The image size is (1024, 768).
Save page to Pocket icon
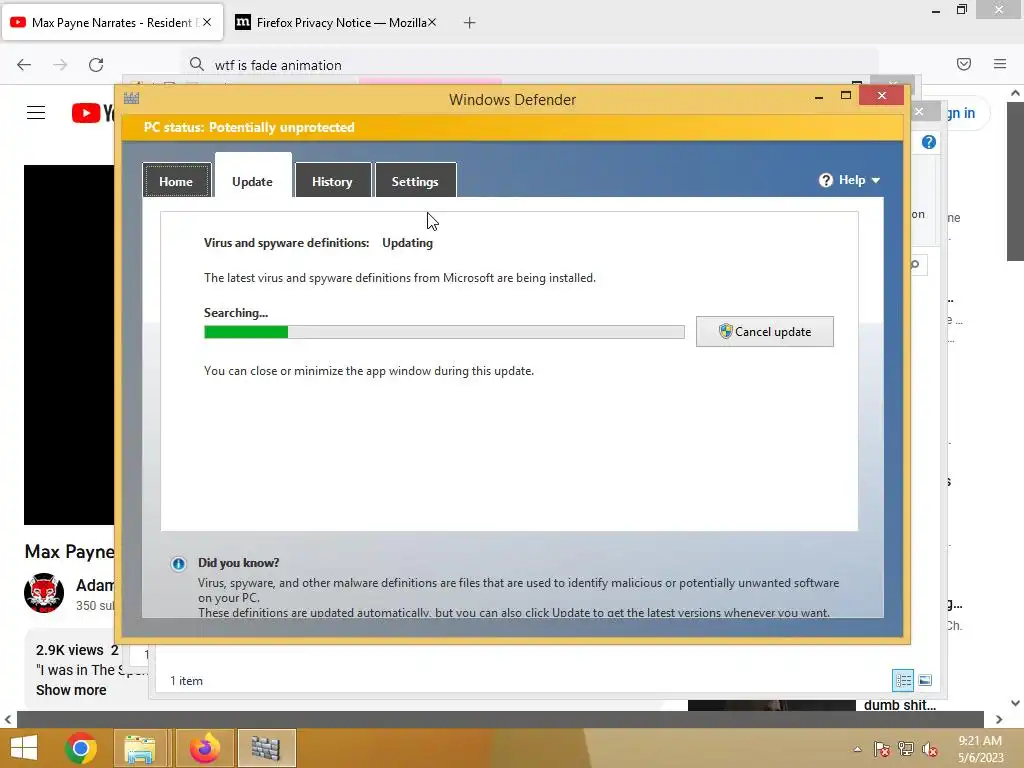964,64
